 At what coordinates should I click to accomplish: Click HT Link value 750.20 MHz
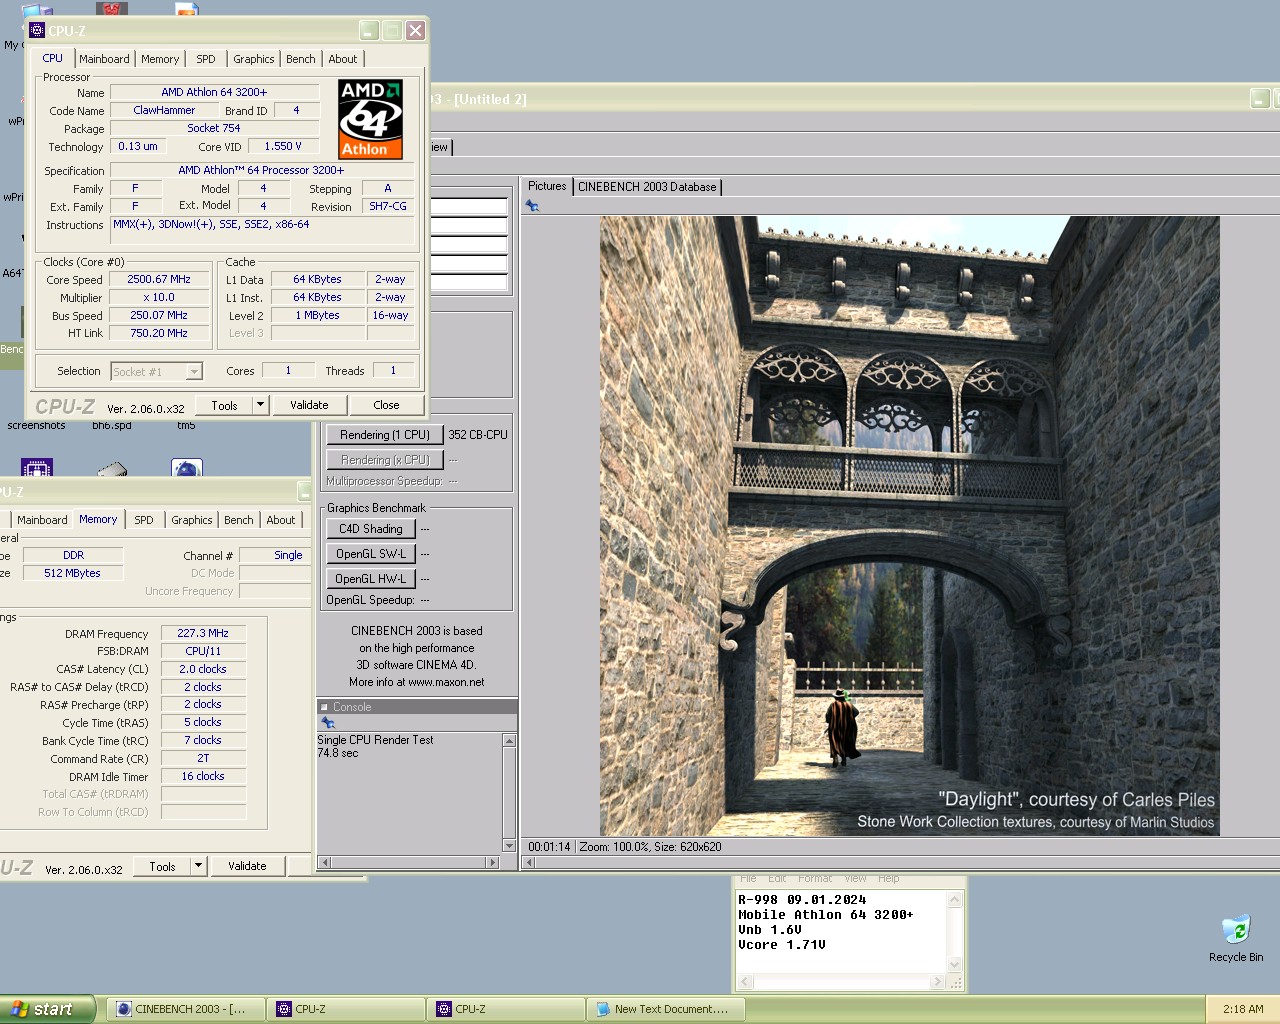pos(159,333)
